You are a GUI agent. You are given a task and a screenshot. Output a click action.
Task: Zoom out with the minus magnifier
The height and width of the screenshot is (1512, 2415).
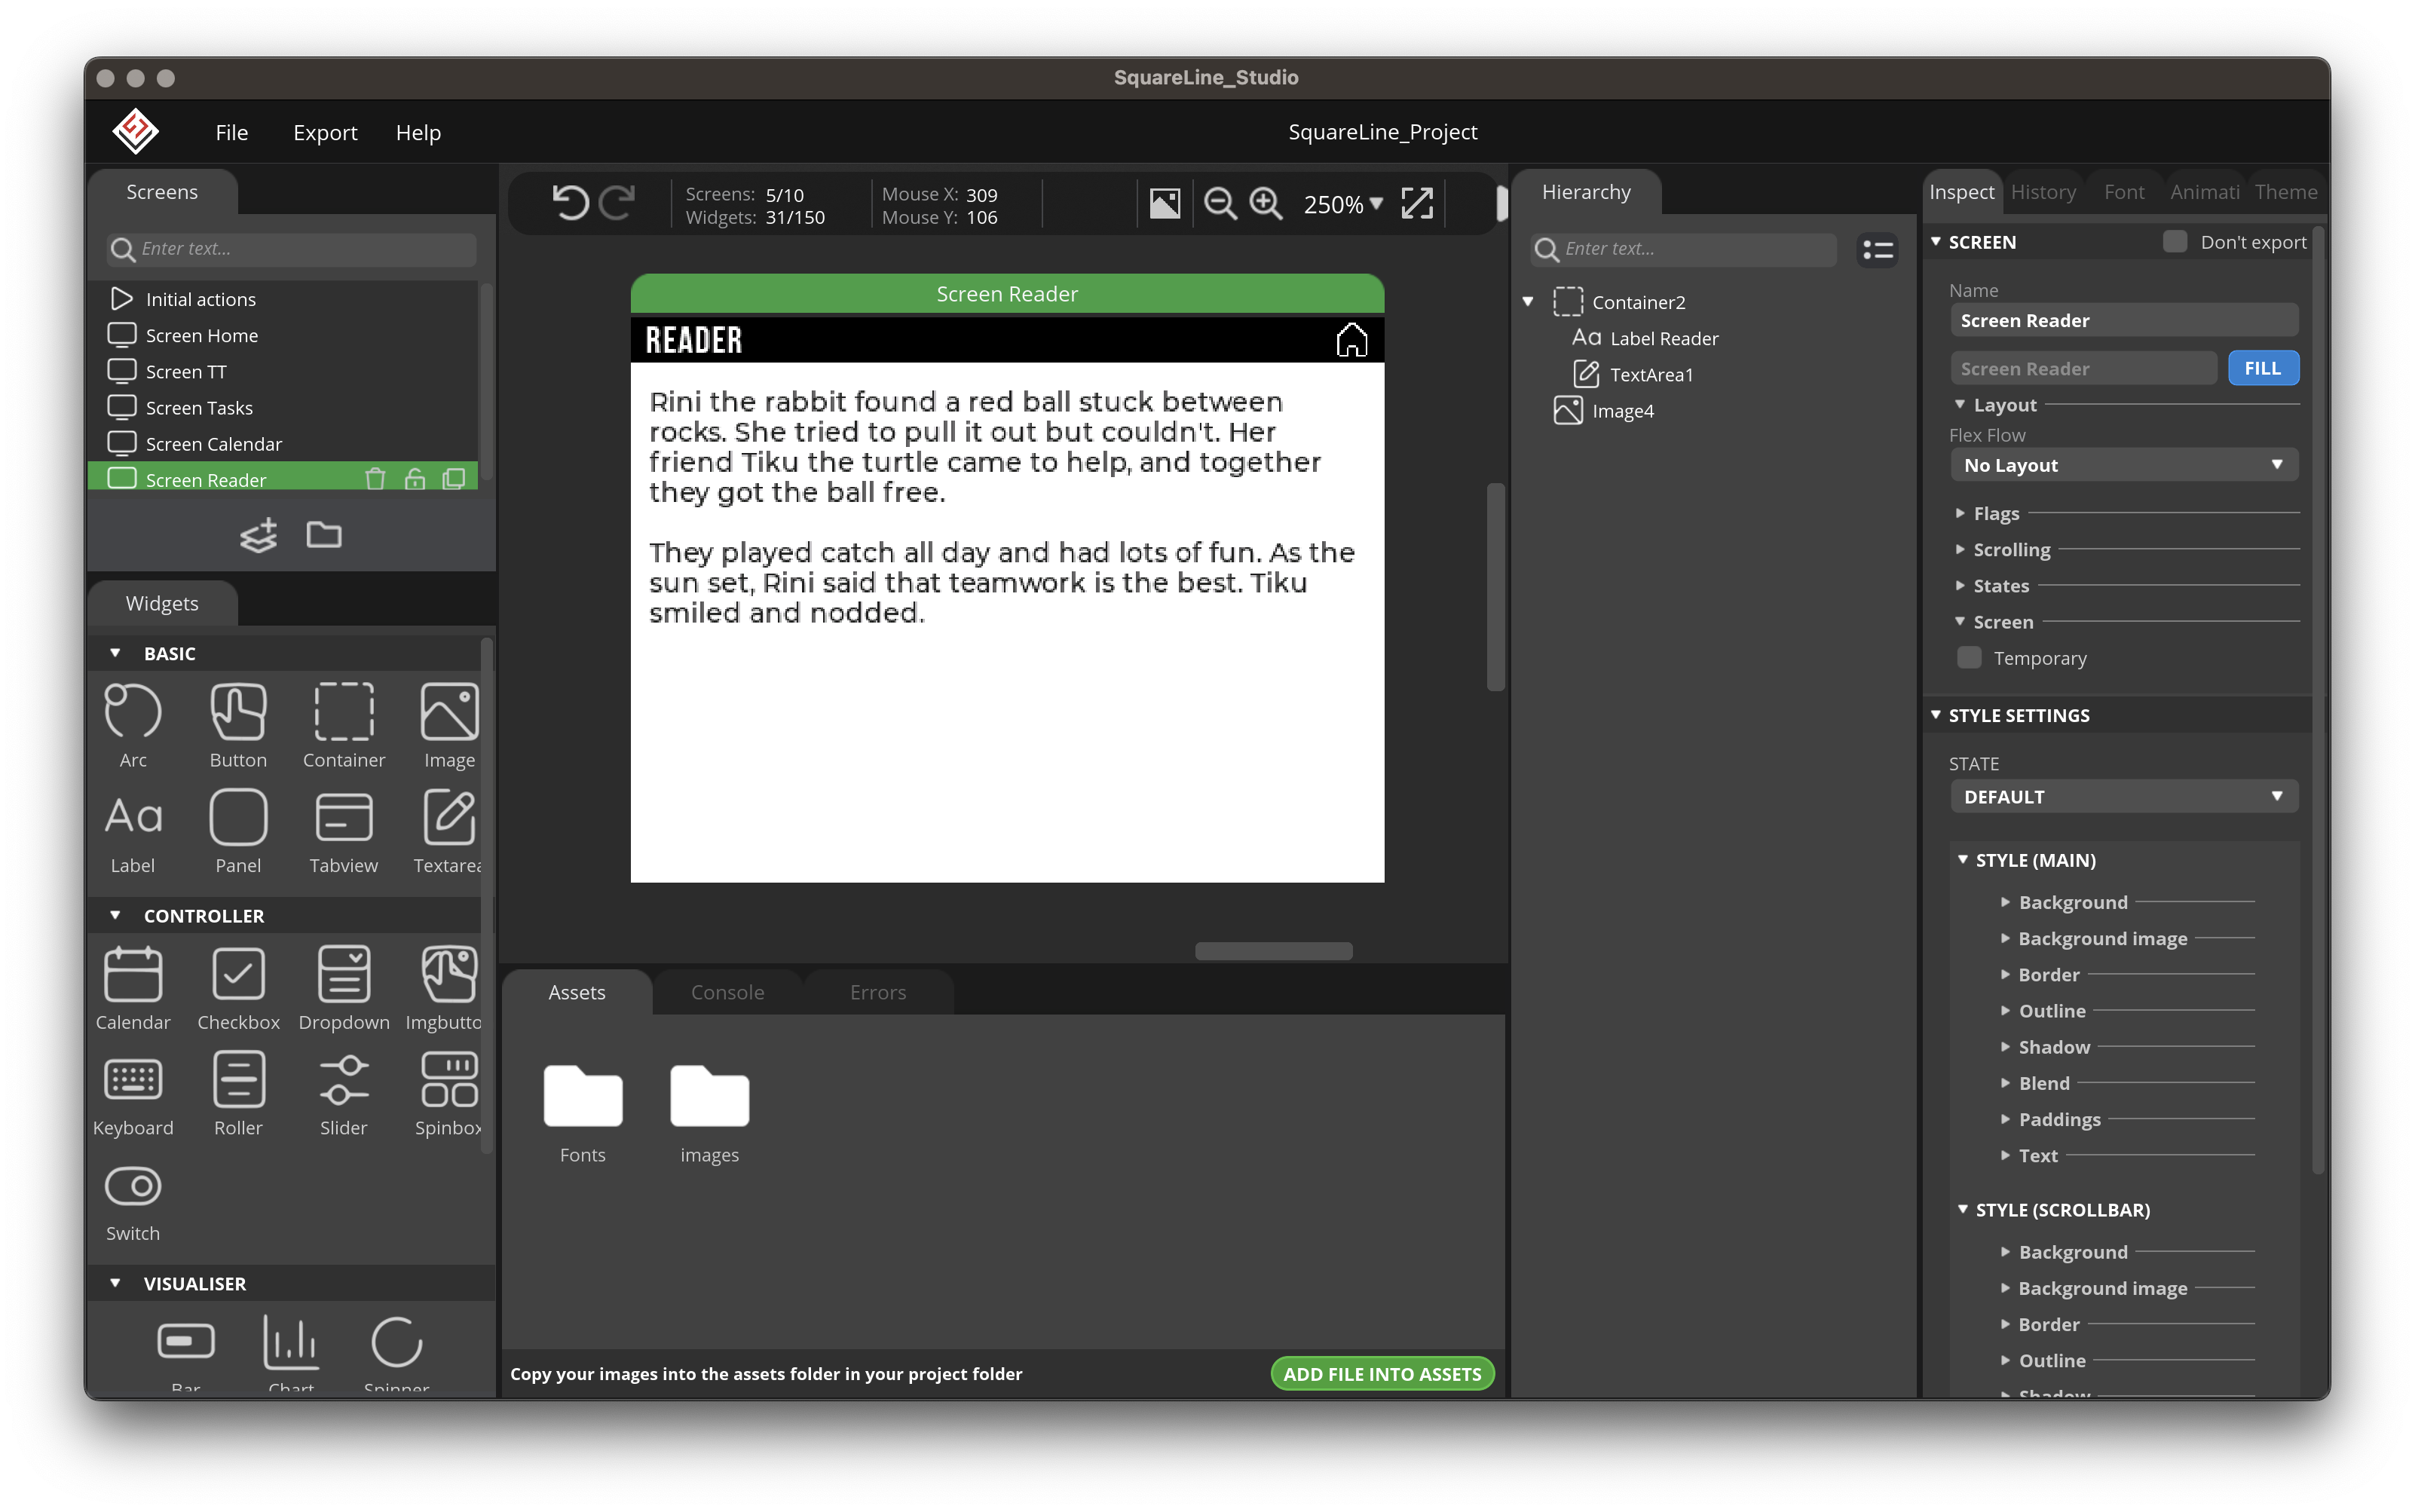pyautogui.click(x=1219, y=204)
